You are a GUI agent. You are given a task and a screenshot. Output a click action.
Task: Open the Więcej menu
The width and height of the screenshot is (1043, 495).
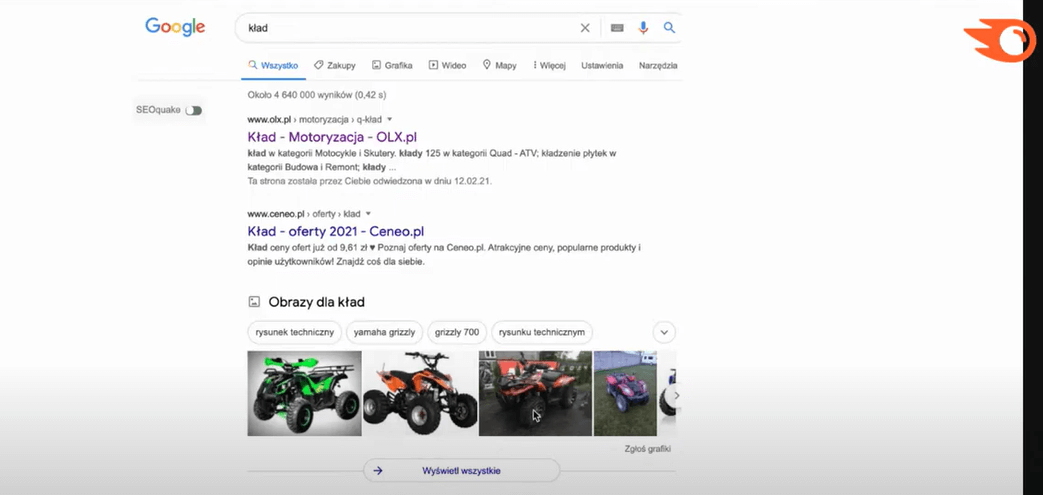pos(549,66)
